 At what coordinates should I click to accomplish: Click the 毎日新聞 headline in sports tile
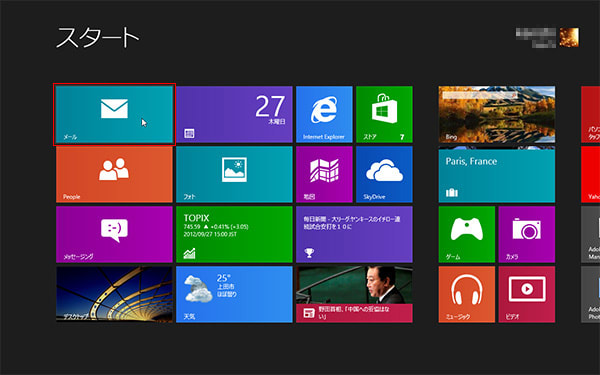[352, 223]
